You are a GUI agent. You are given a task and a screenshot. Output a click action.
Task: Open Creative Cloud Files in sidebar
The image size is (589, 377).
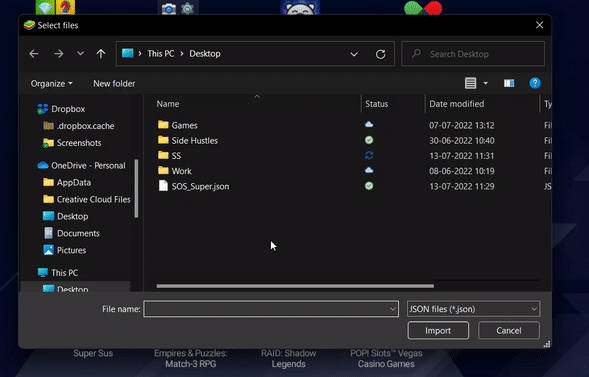pyautogui.click(x=87, y=199)
